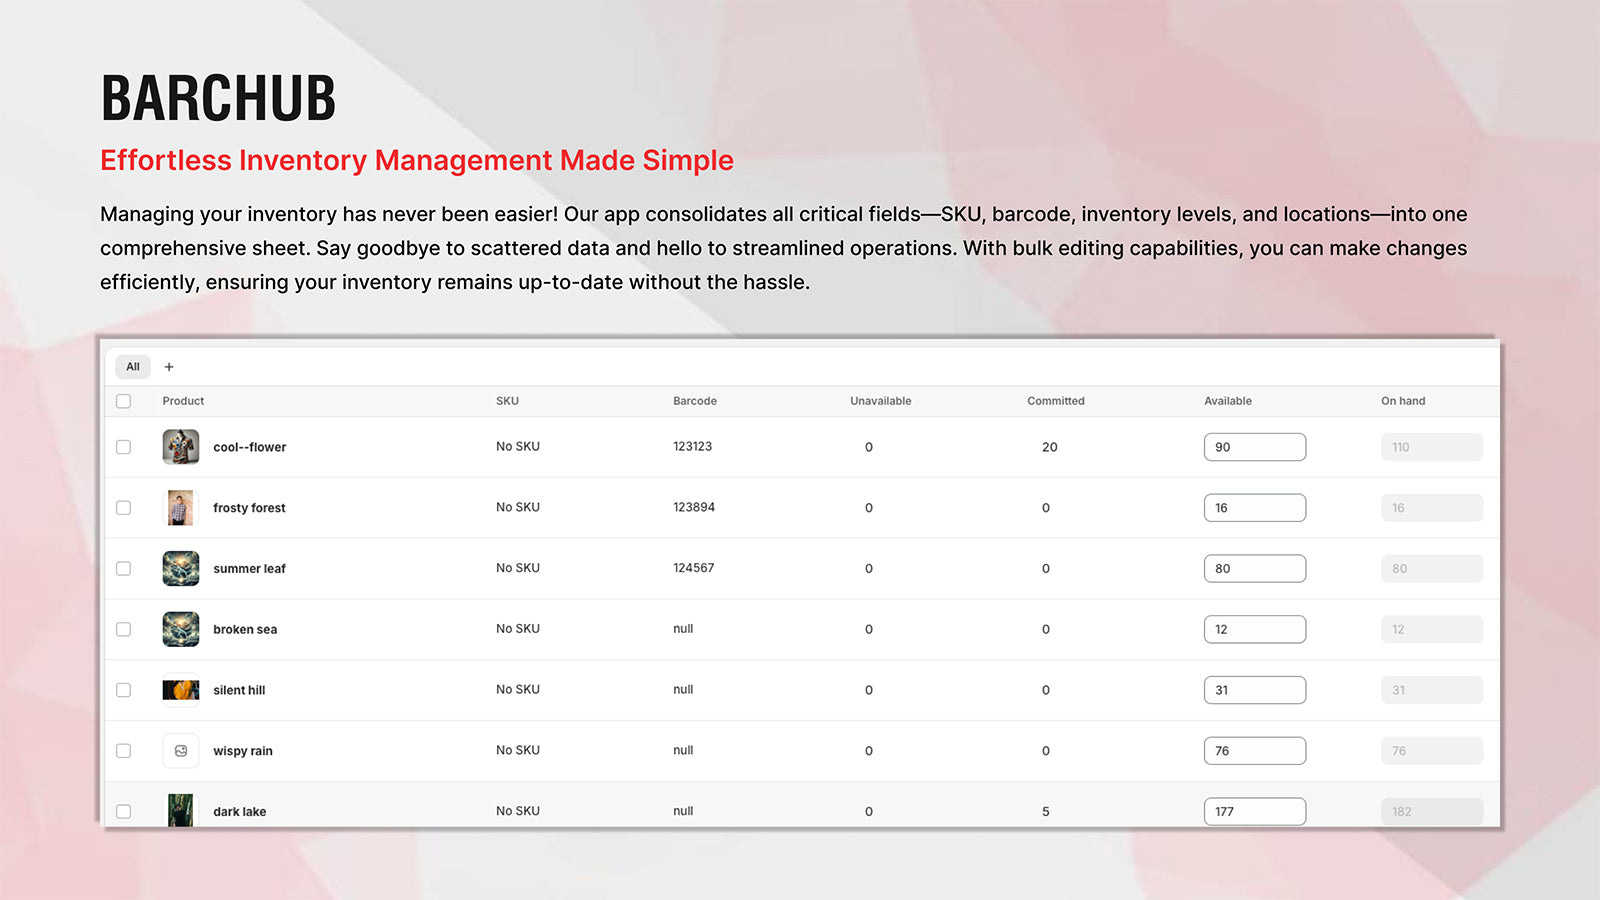
Task: Click Committed value 20 for cool--flower
Action: (1050, 447)
